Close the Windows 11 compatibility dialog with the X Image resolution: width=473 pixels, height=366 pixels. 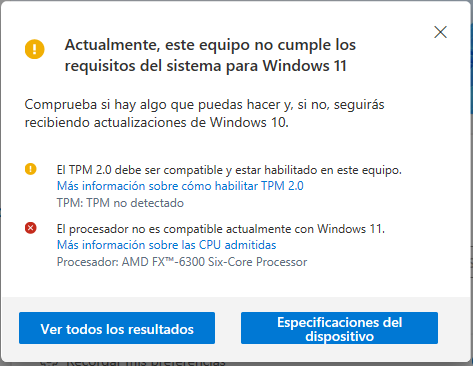point(440,32)
